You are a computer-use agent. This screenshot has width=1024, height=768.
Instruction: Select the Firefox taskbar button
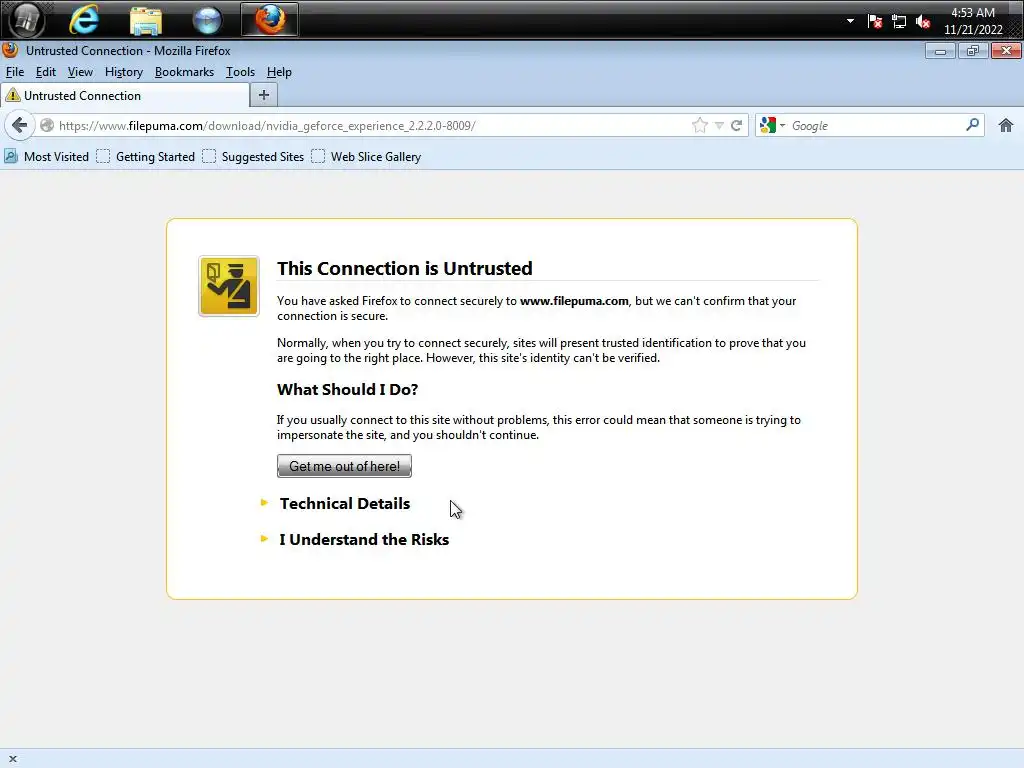270,19
